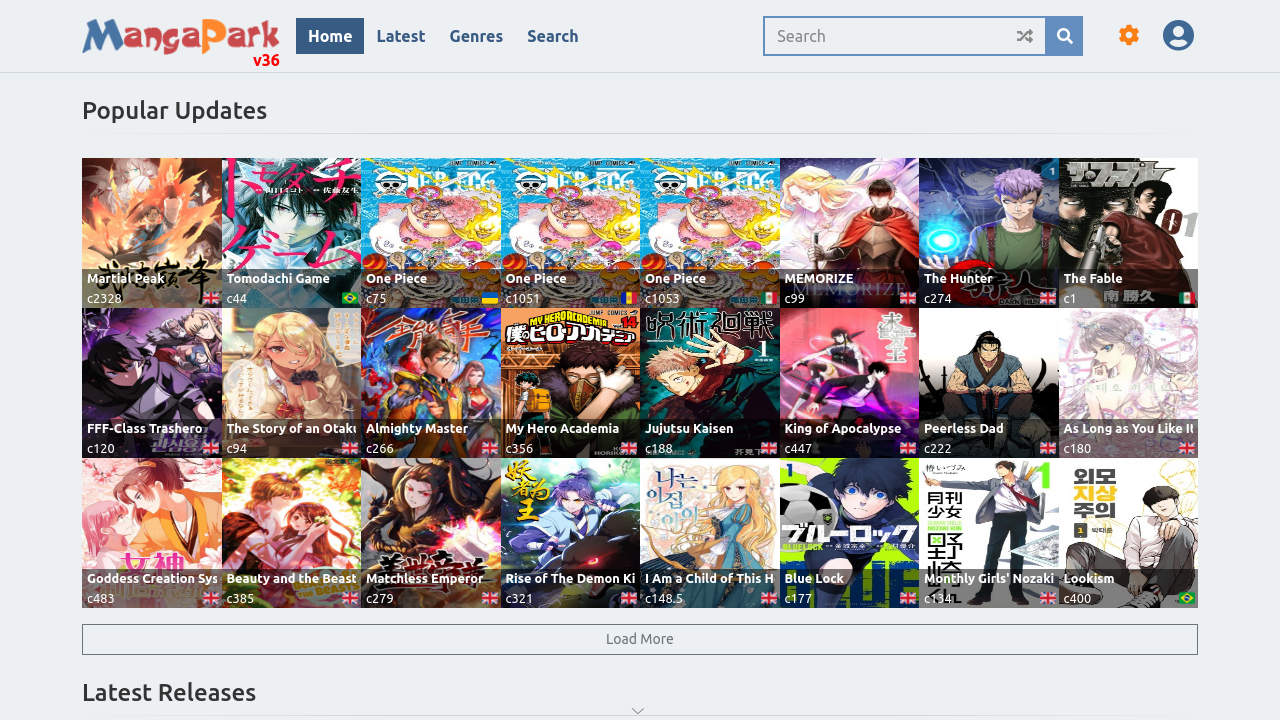Viewport: 1280px width, 720px height.
Task: Click the flag on Blue Lock card
Action: point(908,598)
